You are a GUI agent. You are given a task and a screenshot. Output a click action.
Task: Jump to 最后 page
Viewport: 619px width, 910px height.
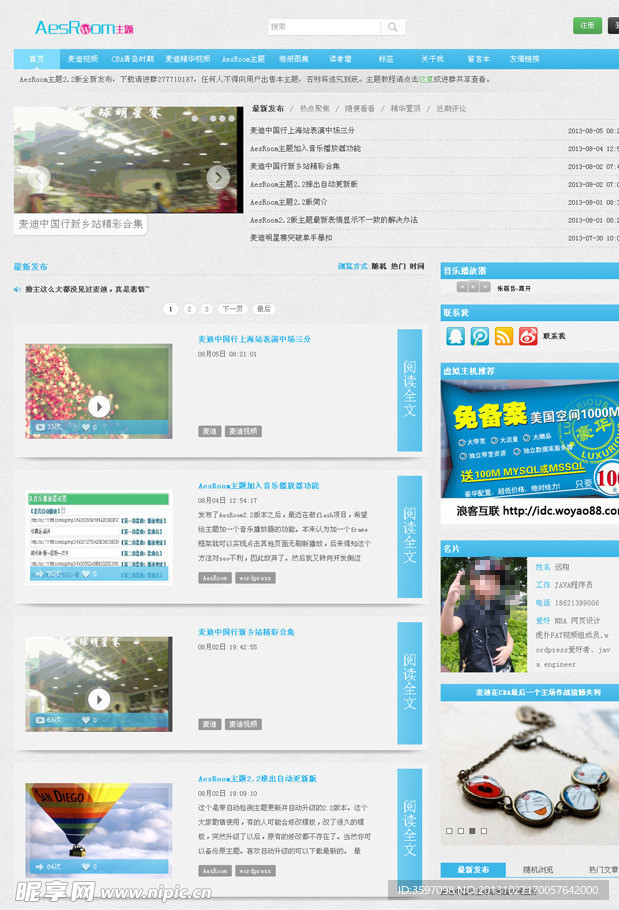point(264,309)
